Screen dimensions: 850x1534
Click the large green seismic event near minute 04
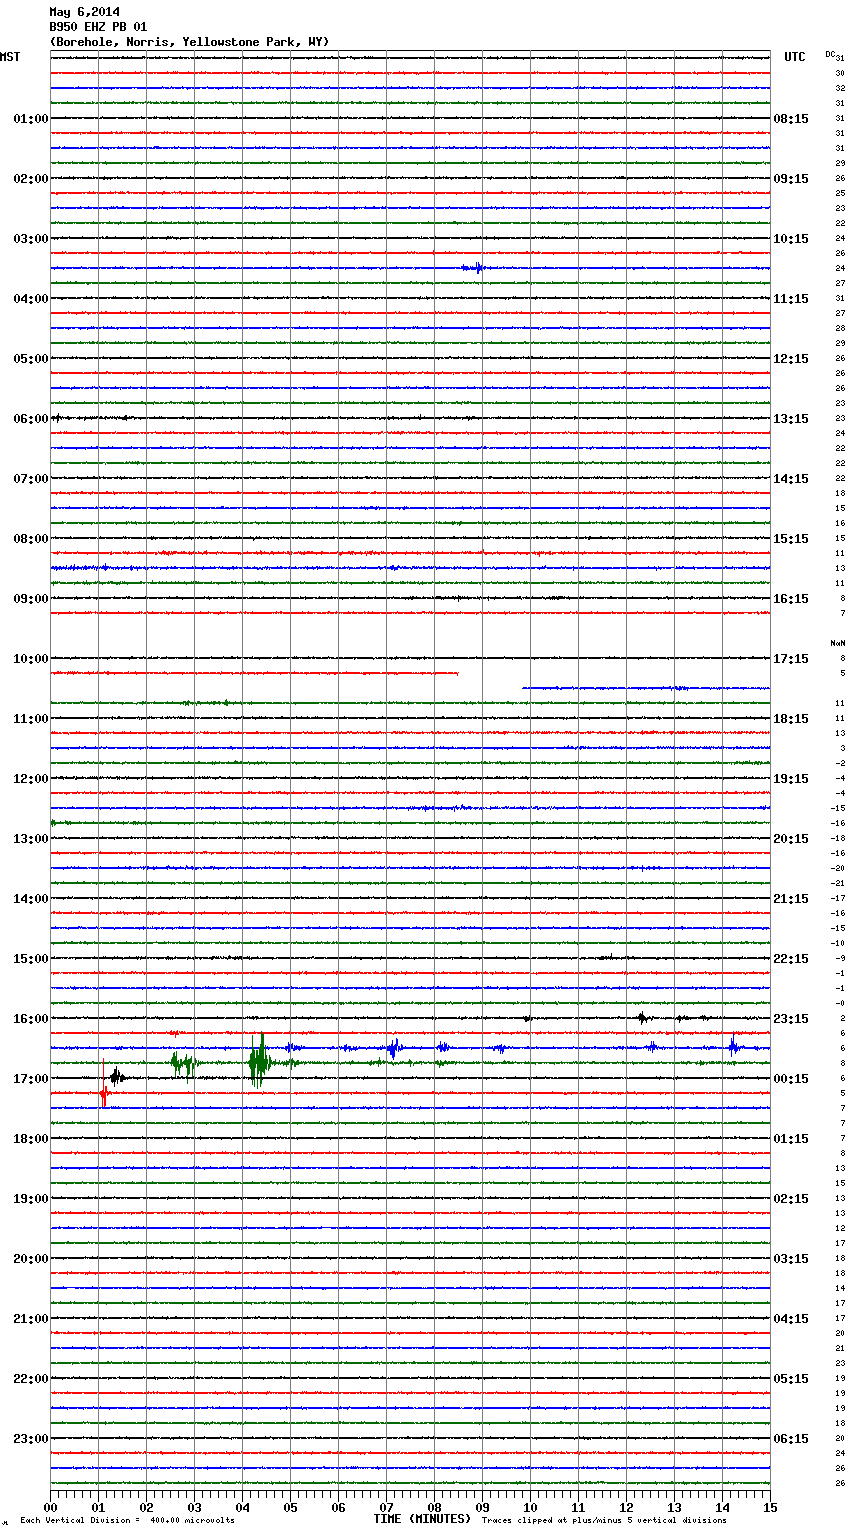pos(259,1062)
